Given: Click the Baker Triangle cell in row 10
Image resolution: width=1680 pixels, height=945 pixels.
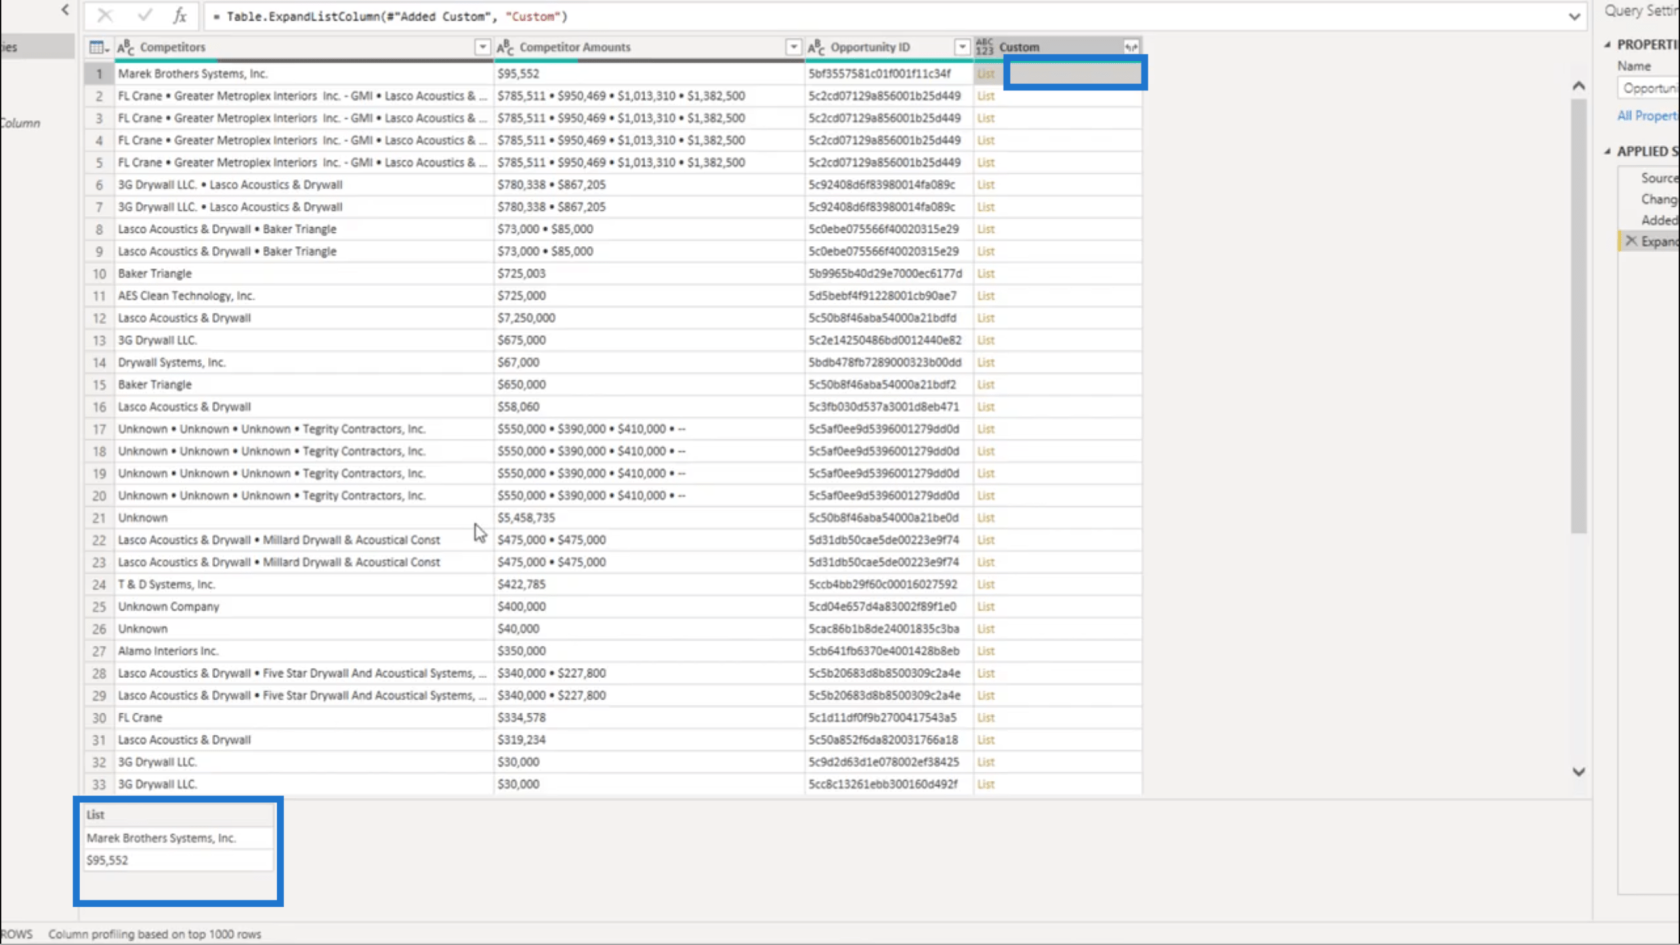Looking at the screenshot, I should click(x=304, y=274).
